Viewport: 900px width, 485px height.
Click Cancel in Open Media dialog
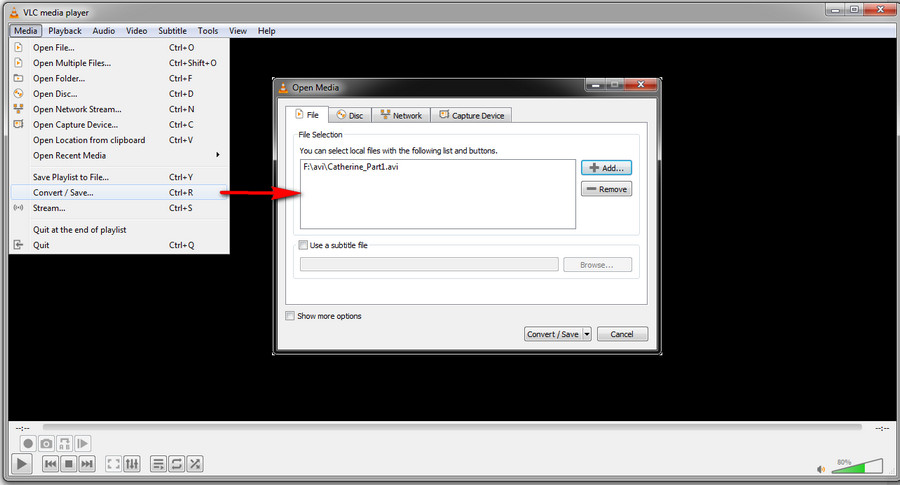[622, 334]
